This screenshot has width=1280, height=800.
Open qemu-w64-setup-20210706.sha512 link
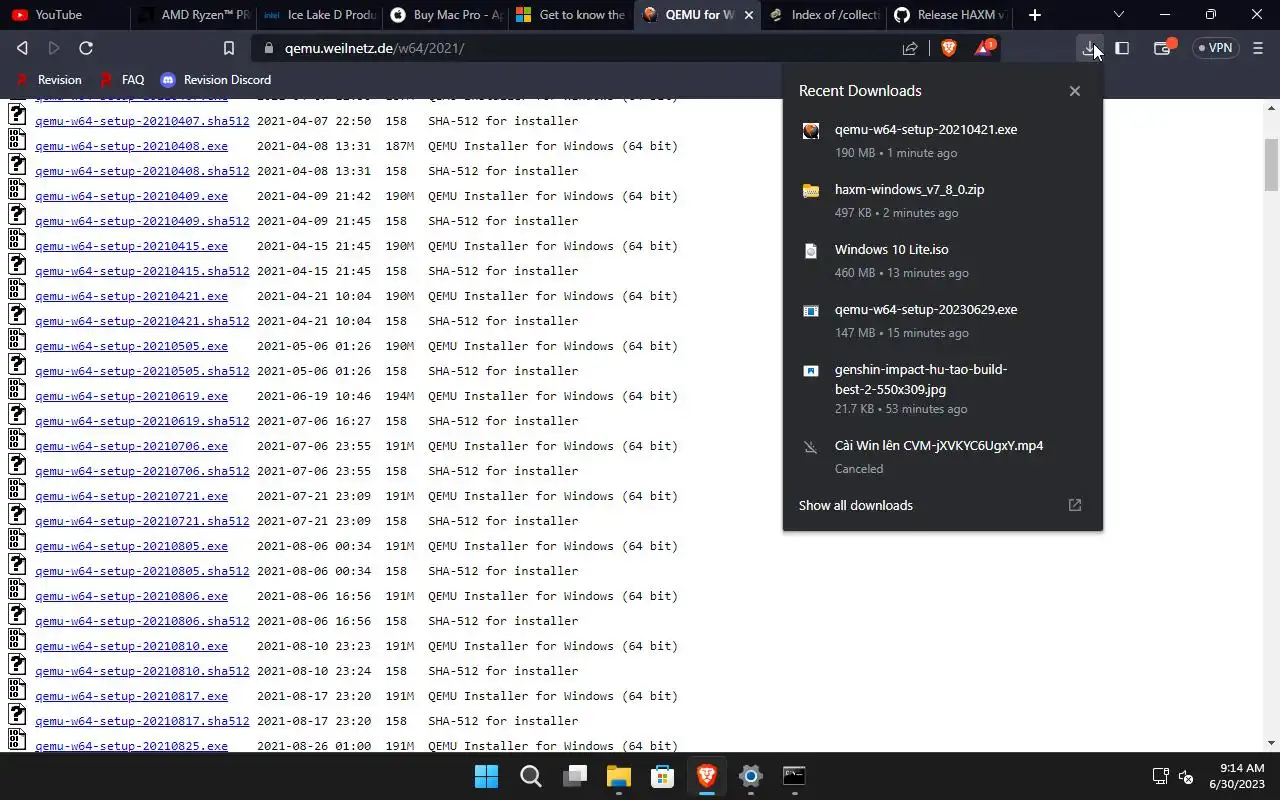[142, 471]
